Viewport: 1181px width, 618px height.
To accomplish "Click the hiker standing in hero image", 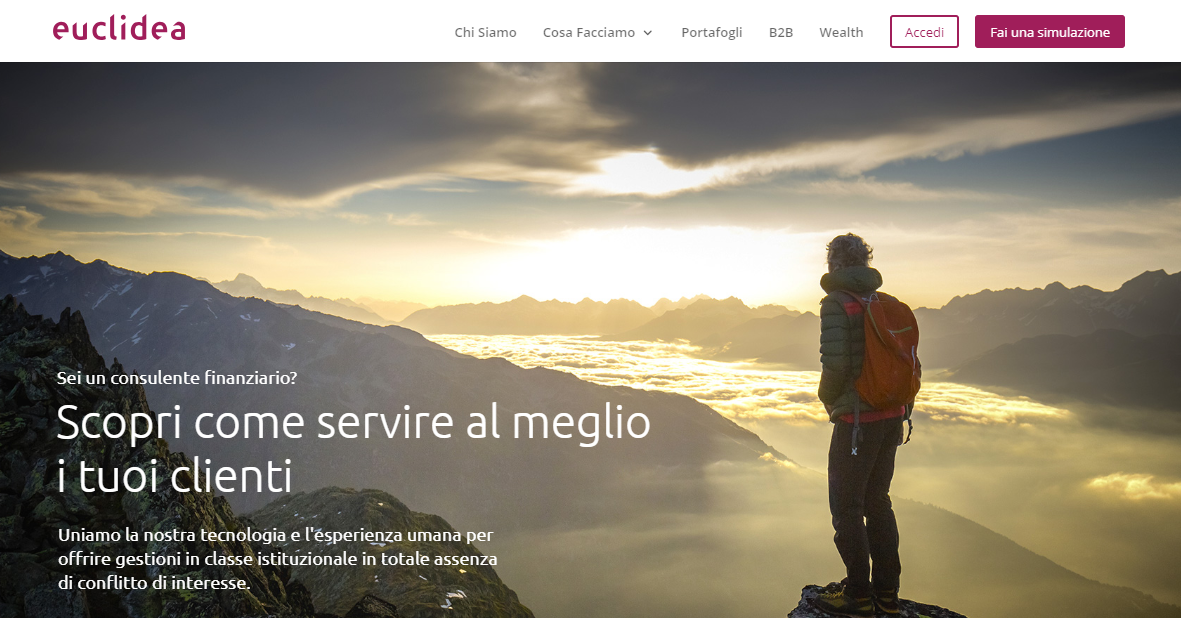I will click(x=866, y=422).
